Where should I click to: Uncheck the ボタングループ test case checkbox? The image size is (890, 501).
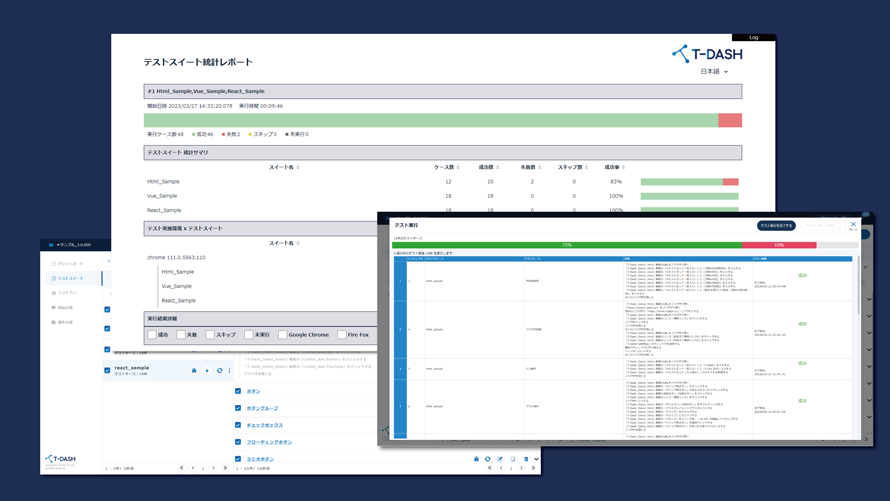point(238,408)
